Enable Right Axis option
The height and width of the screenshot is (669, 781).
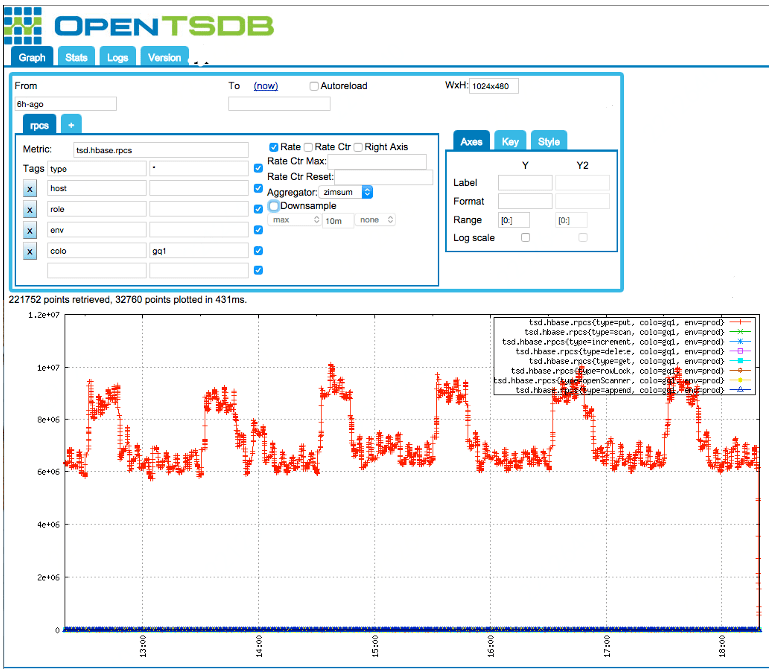359,147
